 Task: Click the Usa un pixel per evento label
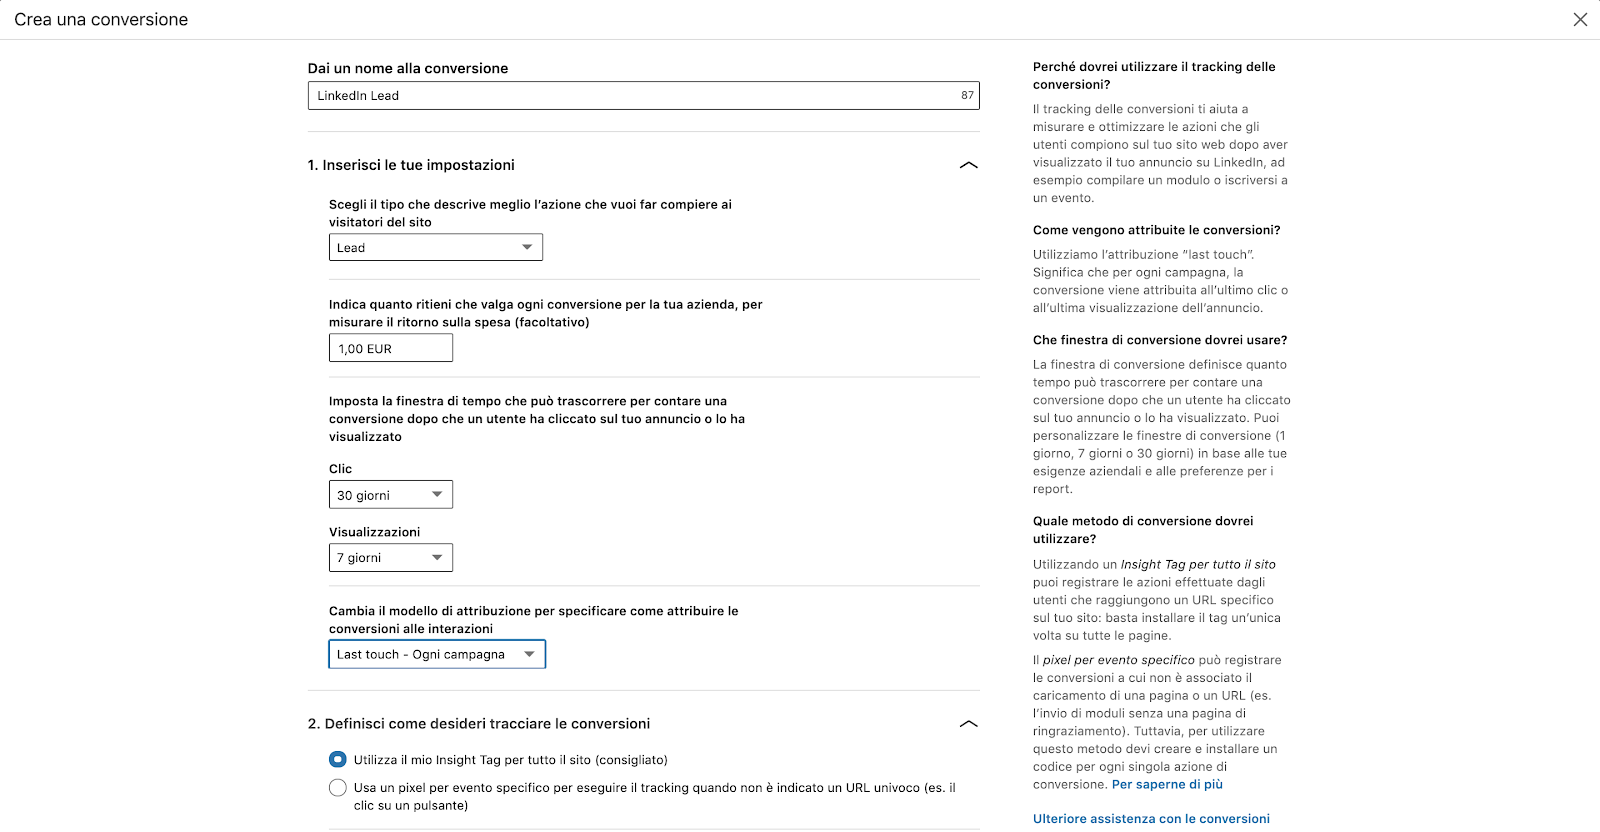tap(655, 796)
